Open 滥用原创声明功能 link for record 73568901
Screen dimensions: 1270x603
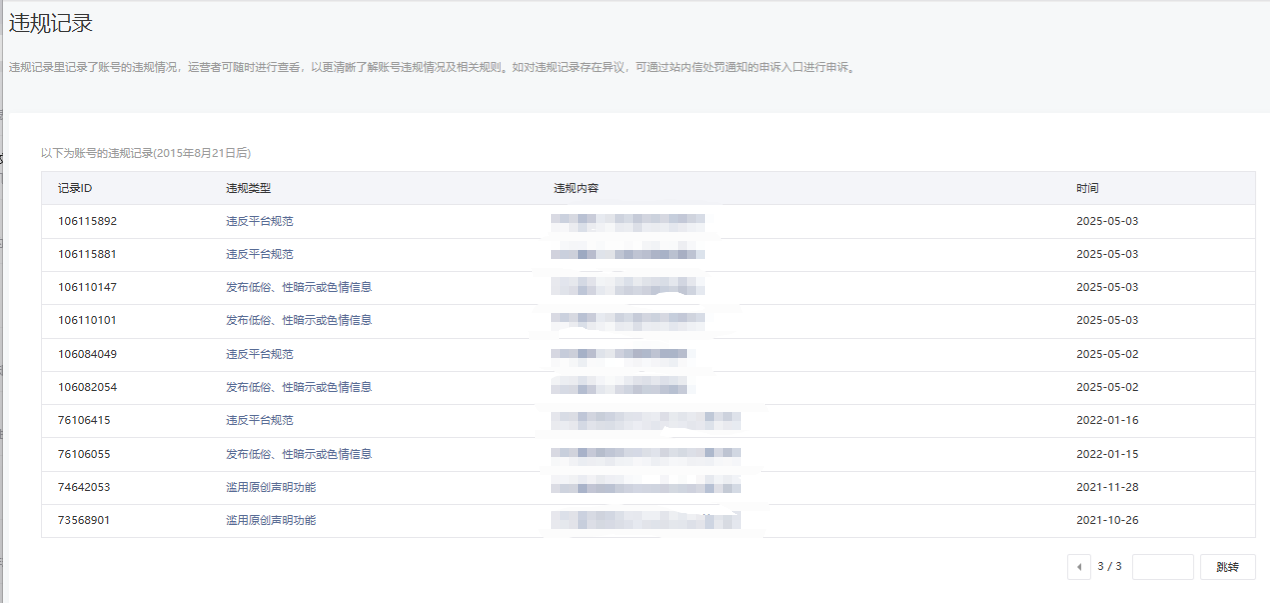tap(270, 521)
